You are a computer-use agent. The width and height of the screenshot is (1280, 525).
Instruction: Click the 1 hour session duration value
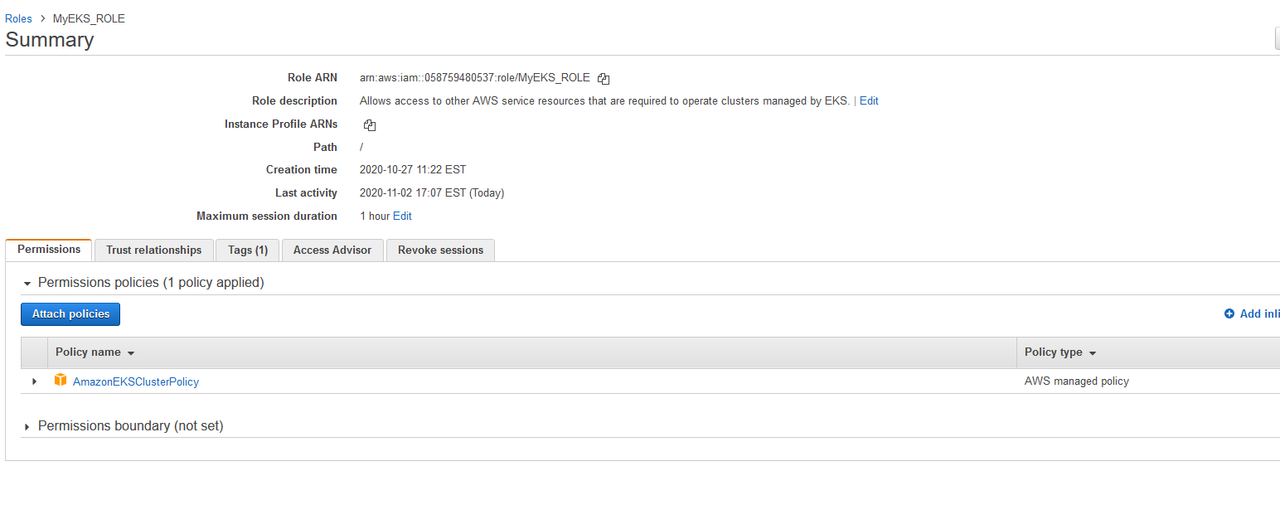coord(375,216)
